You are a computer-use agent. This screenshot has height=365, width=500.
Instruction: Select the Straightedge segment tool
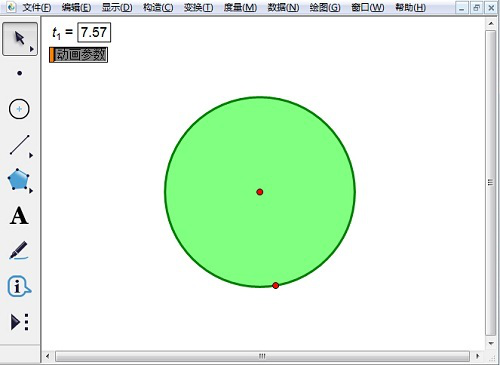pyautogui.click(x=19, y=145)
